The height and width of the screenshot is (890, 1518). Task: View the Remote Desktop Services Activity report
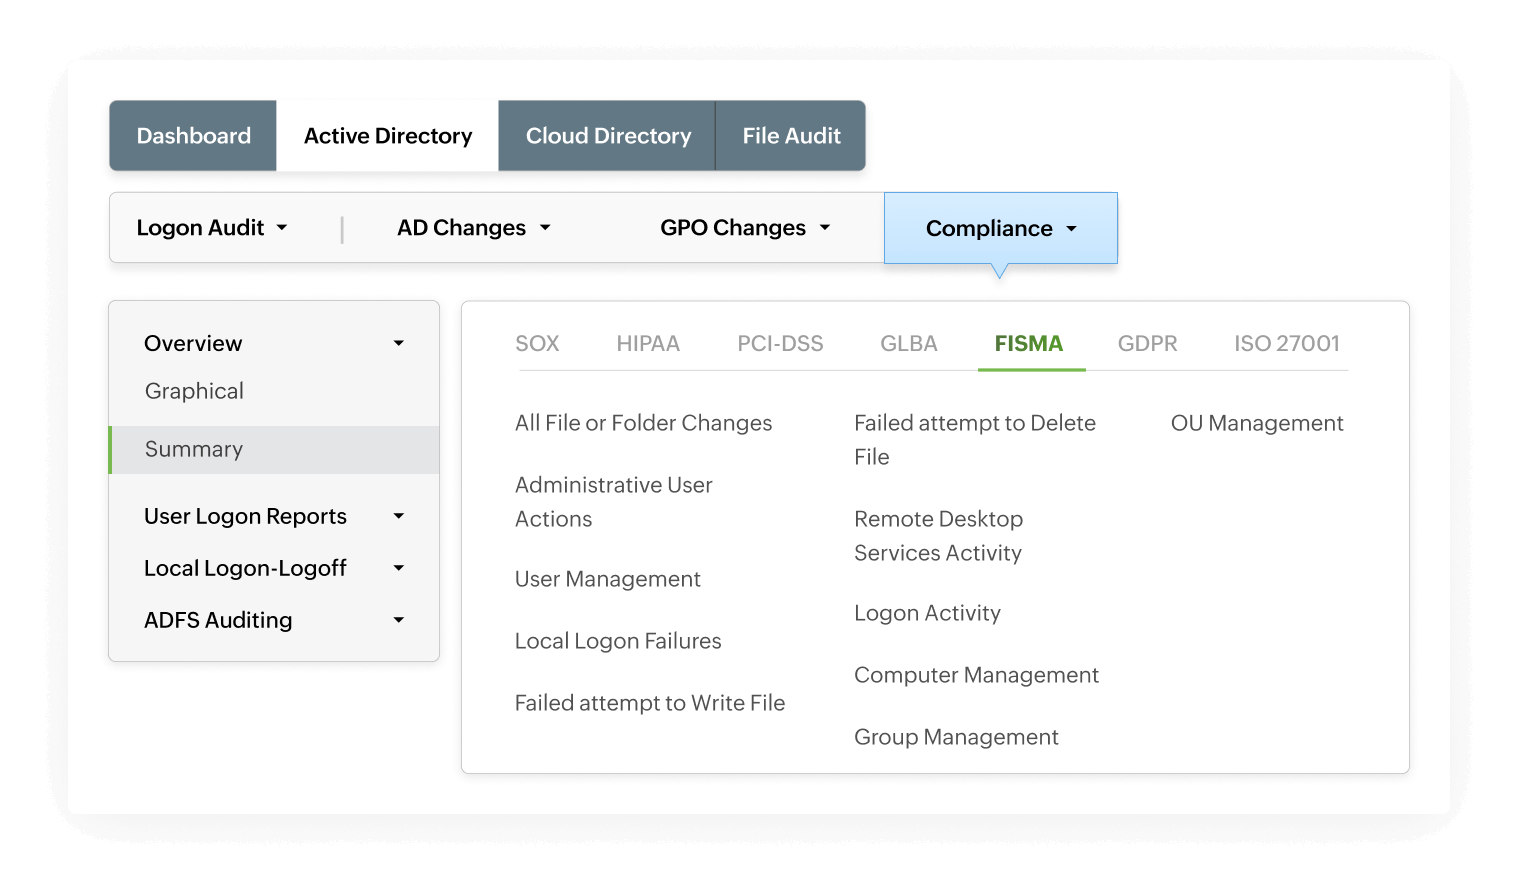(938, 535)
